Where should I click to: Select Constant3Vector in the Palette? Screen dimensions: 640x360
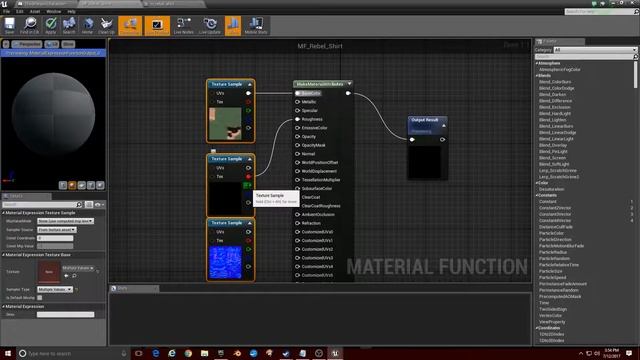555,214
